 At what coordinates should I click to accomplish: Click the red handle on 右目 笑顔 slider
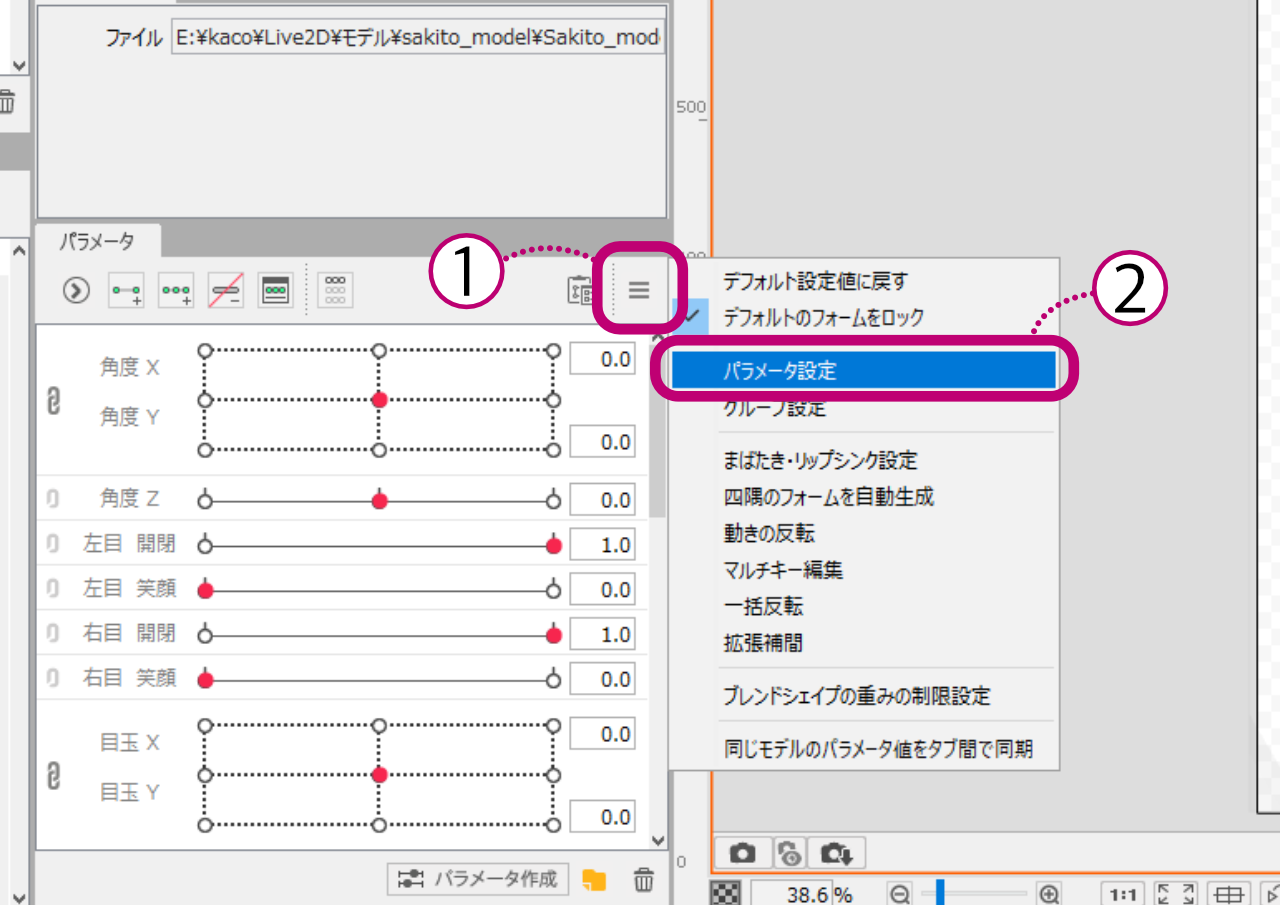[x=205, y=680]
